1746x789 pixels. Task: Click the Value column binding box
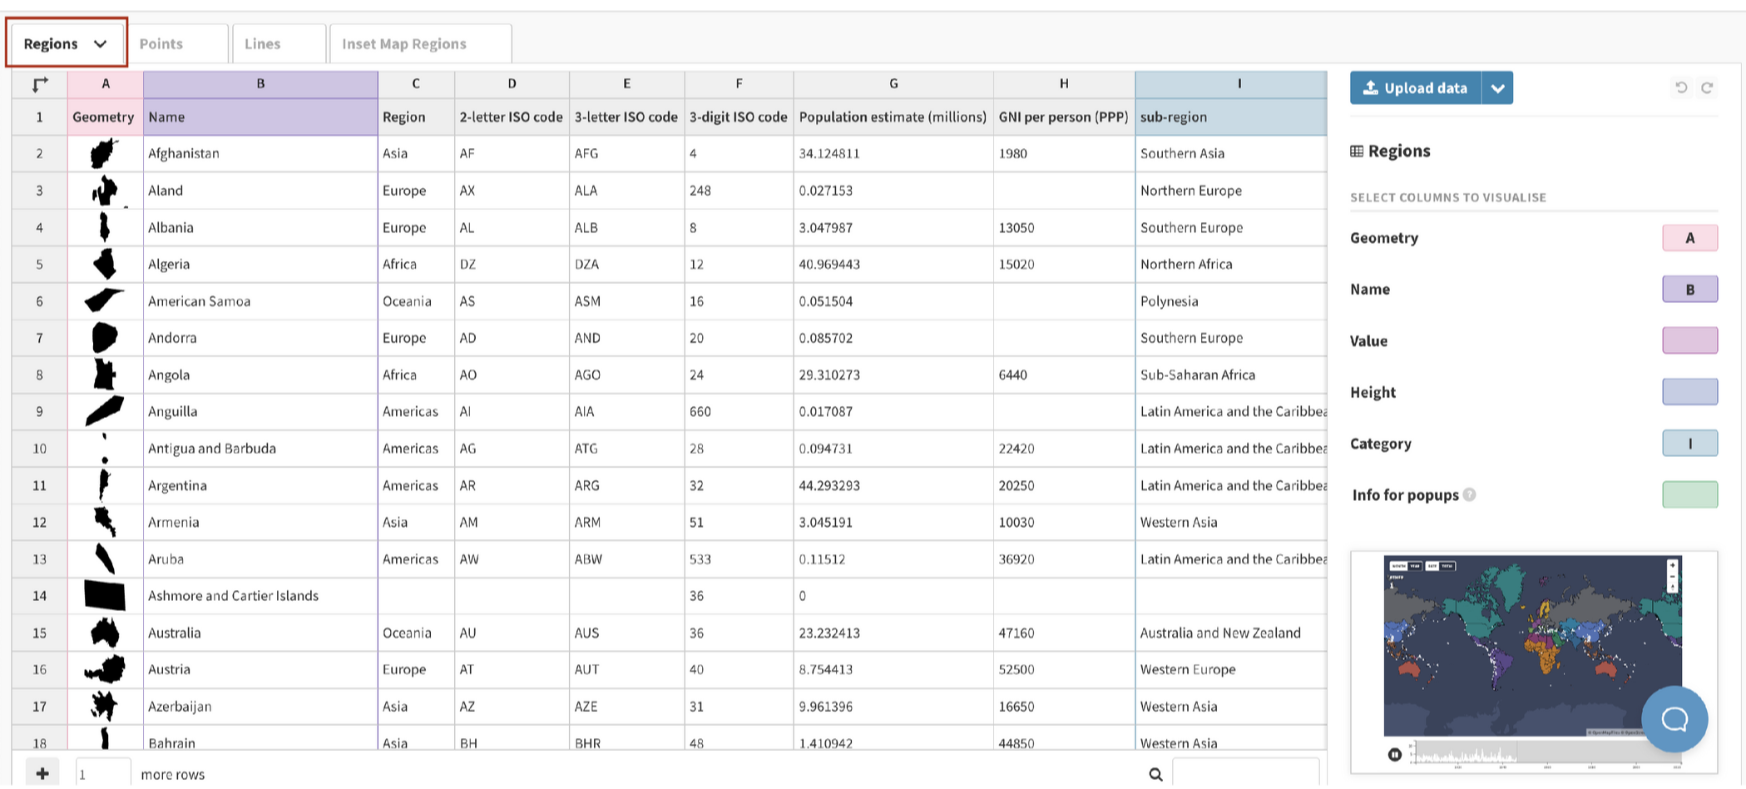pyautogui.click(x=1689, y=341)
